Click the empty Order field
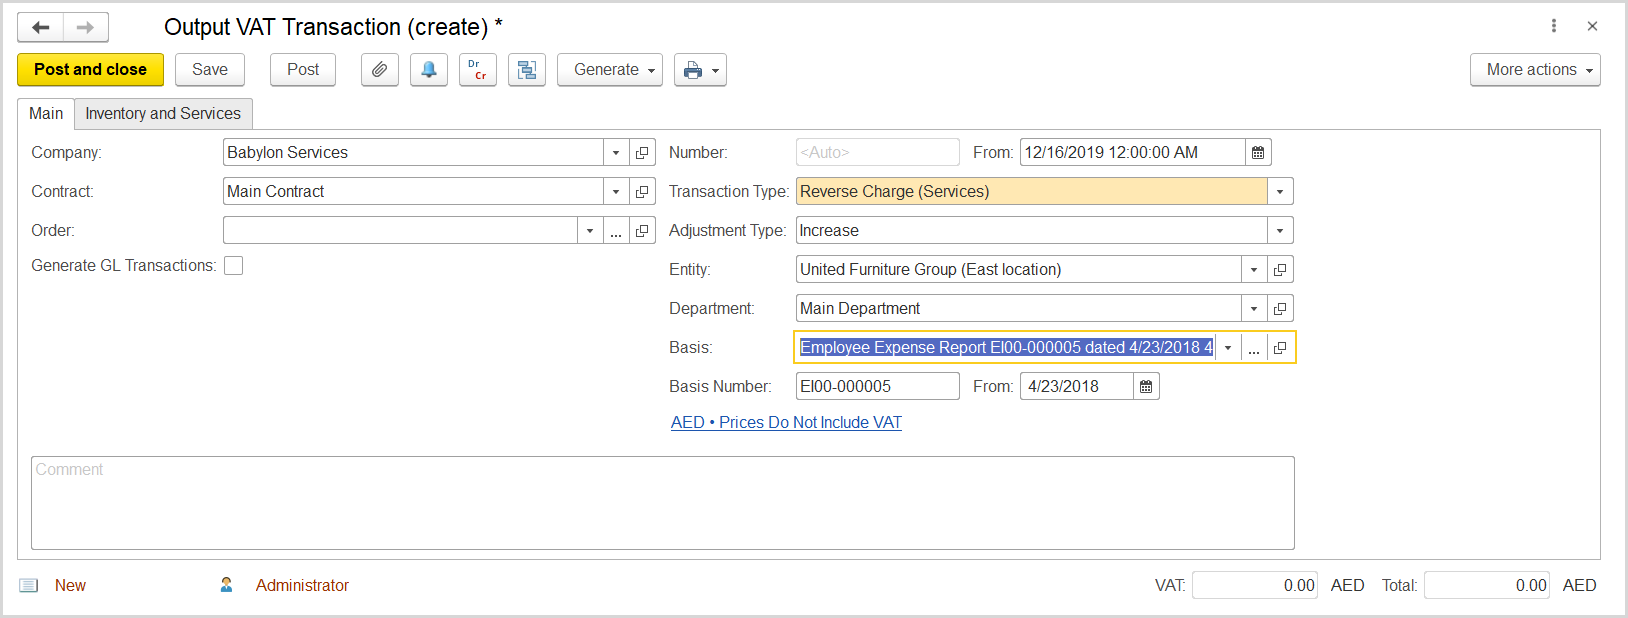Image resolution: width=1628 pixels, height=618 pixels. [x=401, y=231]
